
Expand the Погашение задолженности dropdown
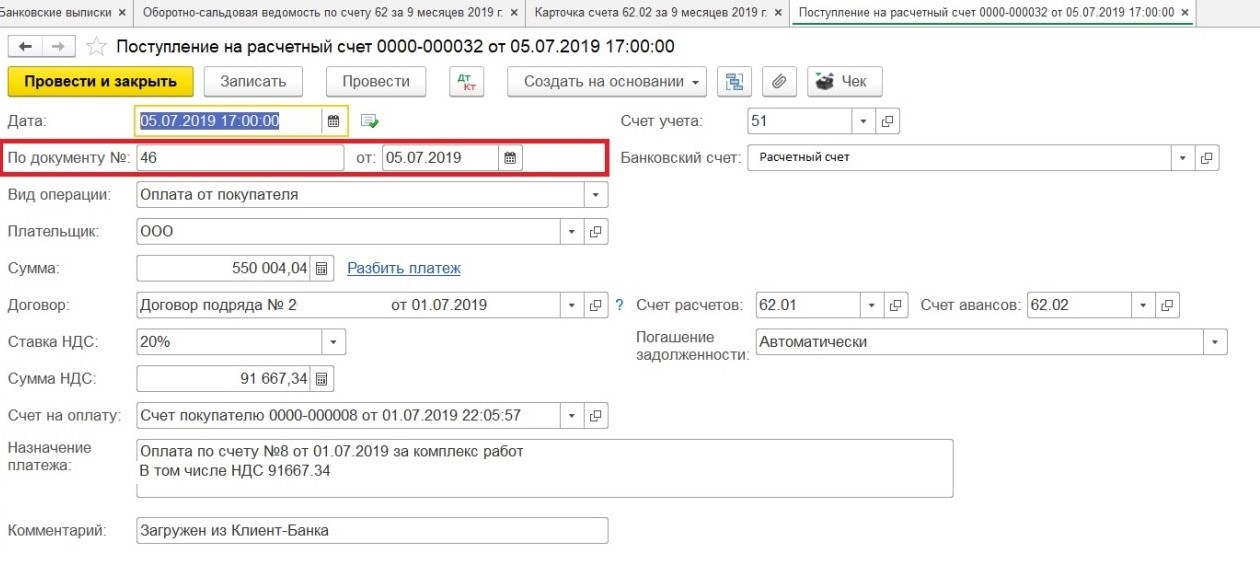click(x=1215, y=342)
